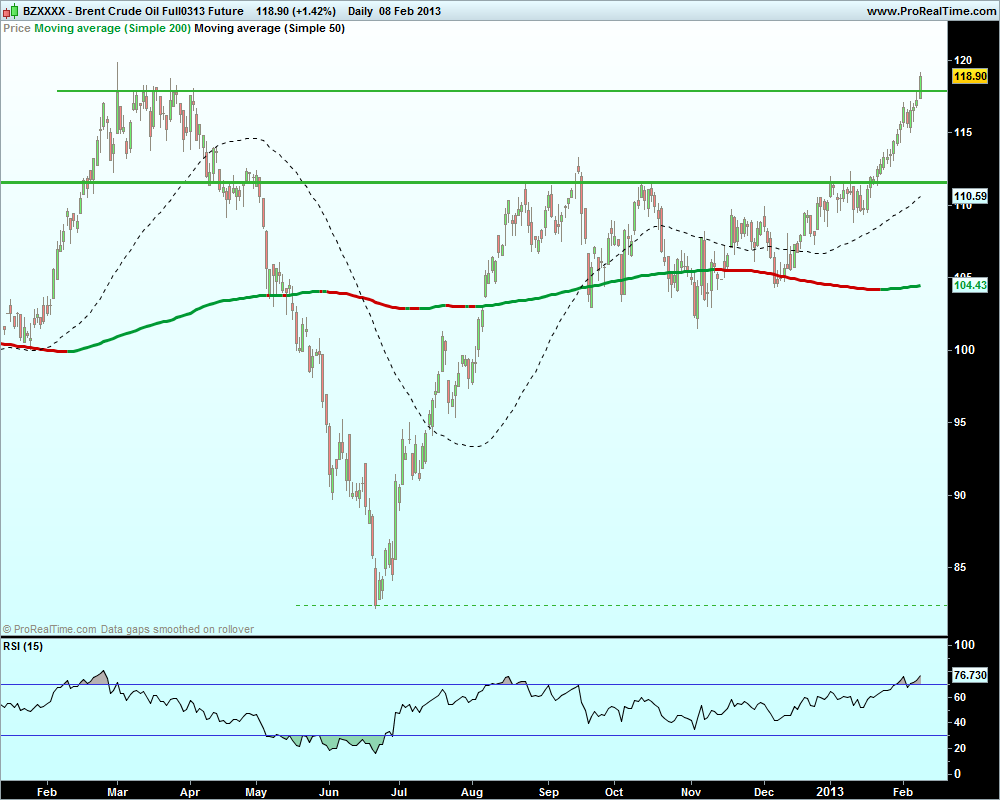The height and width of the screenshot is (800, 1000).
Task: Click the yellow 118.90 current price tag
Action: point(970,76)
